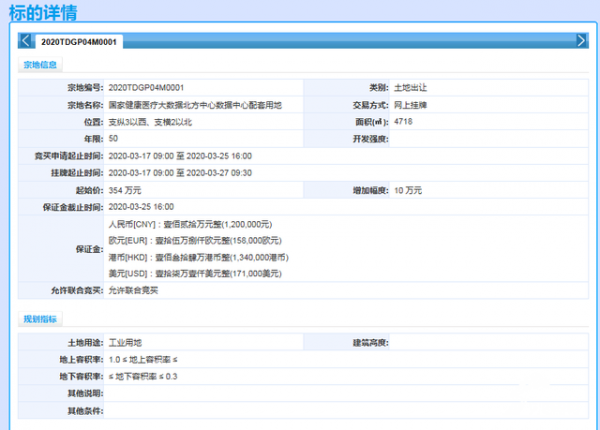This screenshot has width=600, height=430.
Task: Open the 规划指标 section header
Action: tap(40, 319)
